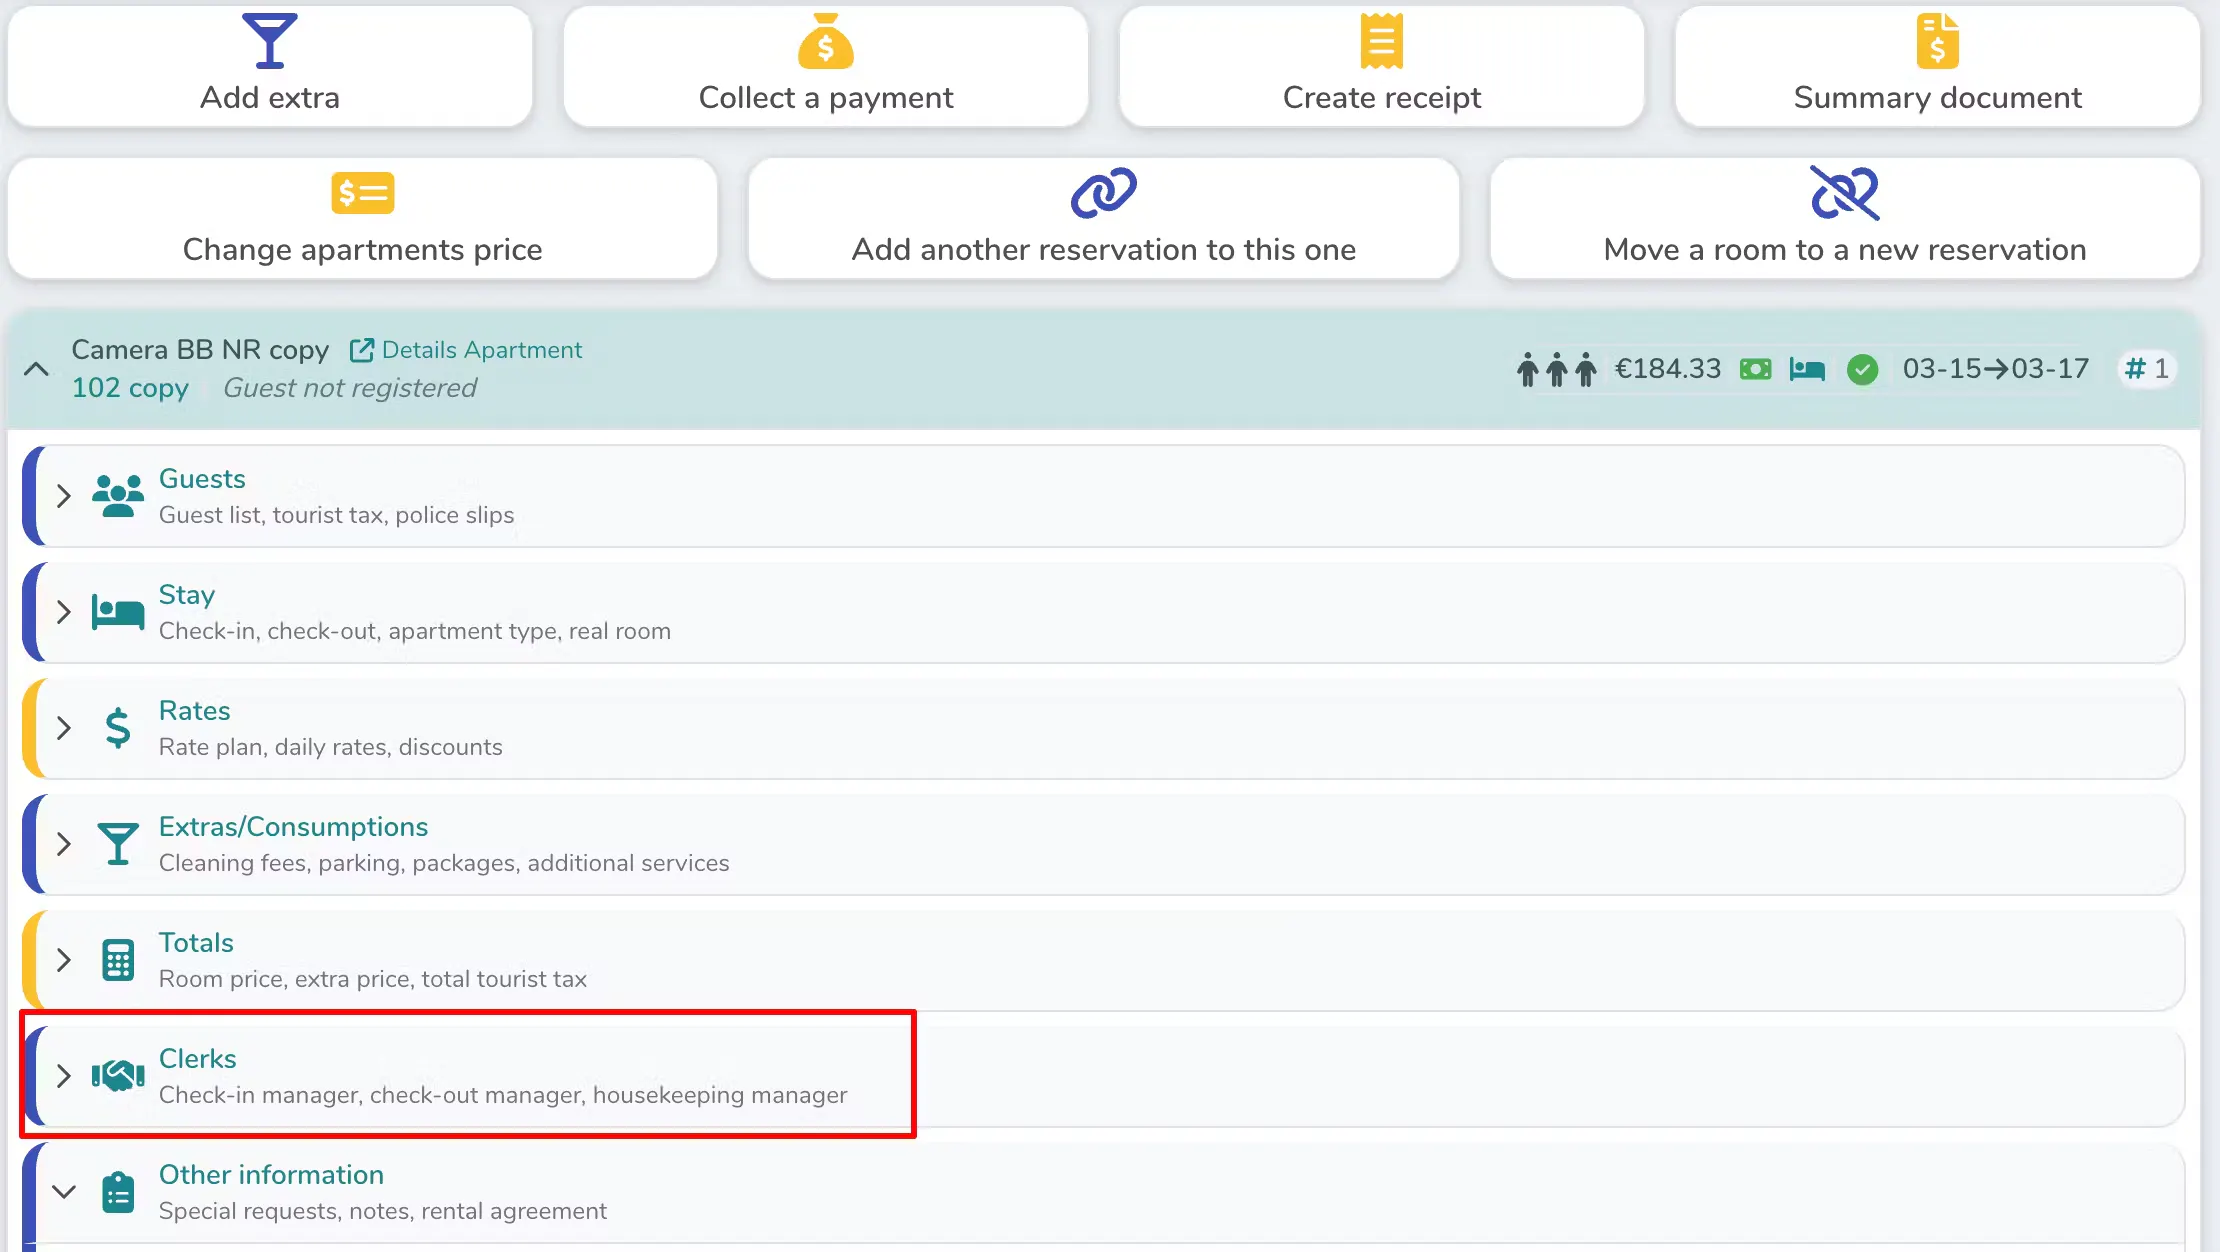Click the Add extra cocktail glass icon
Image resolution: width=2220 pixels, height=1252 pixels.
269,41
